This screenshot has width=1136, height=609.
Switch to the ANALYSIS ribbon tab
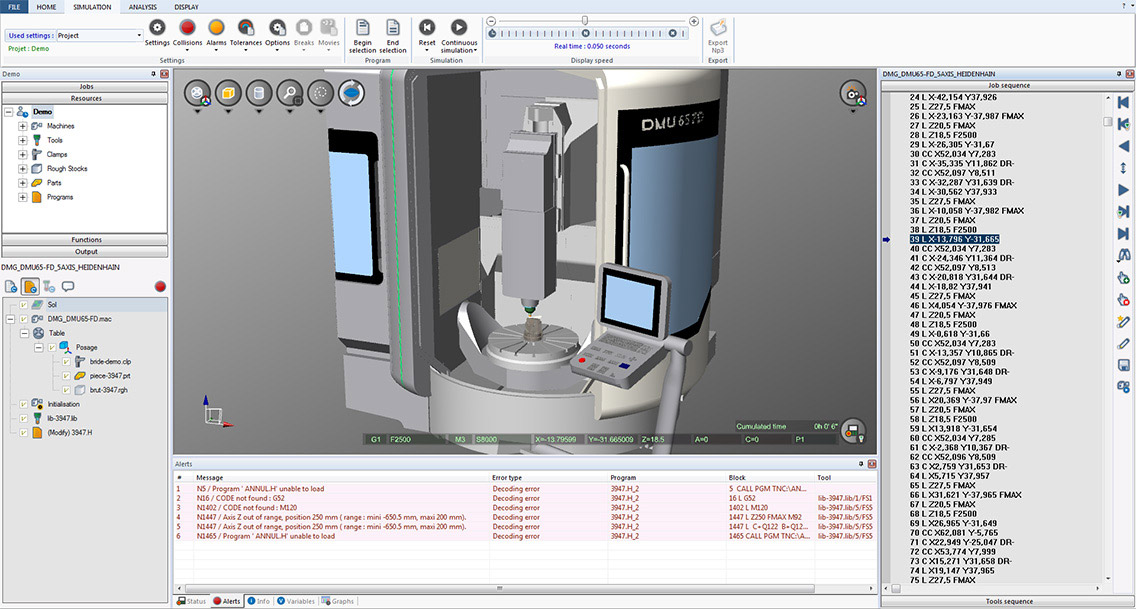click(x=142, y=7)
